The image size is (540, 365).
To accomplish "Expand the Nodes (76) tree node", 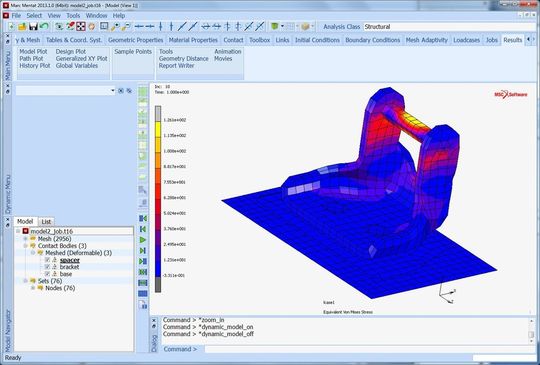I will (33, 288).
